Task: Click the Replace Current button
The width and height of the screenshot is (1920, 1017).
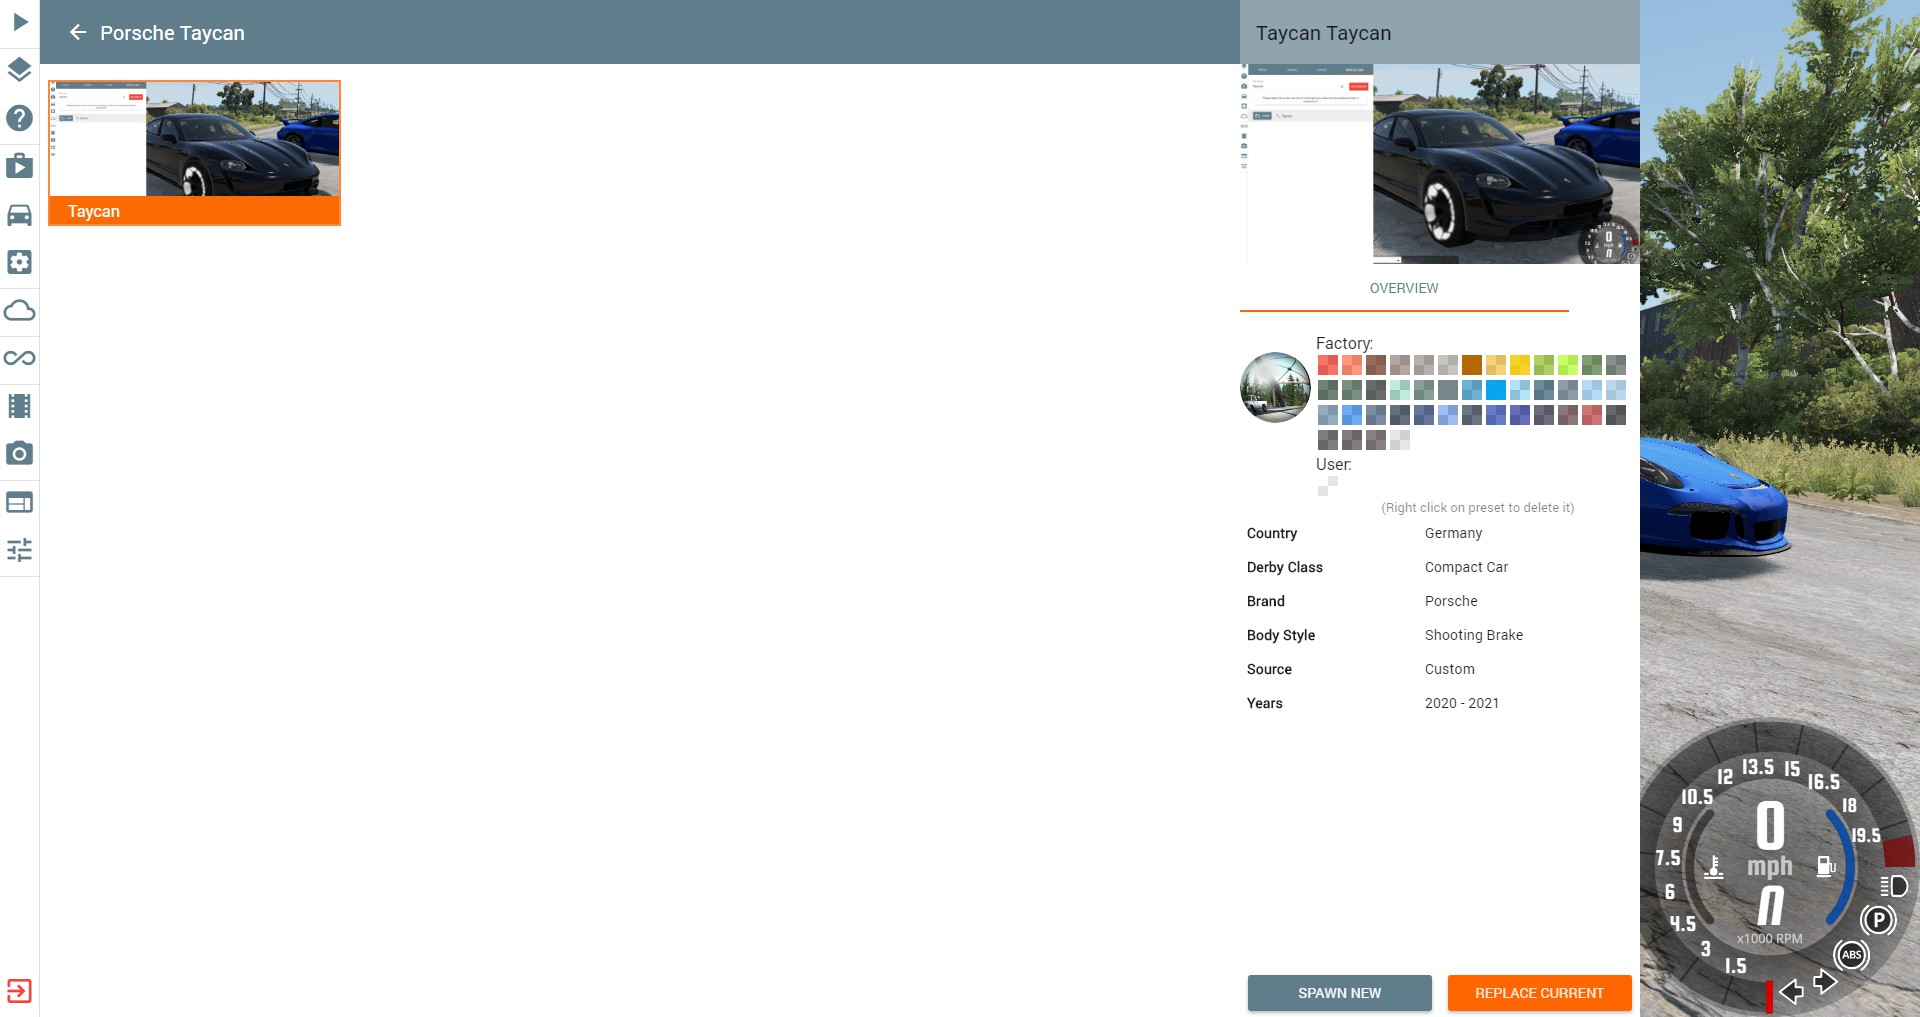Action: coord(1539,993)
